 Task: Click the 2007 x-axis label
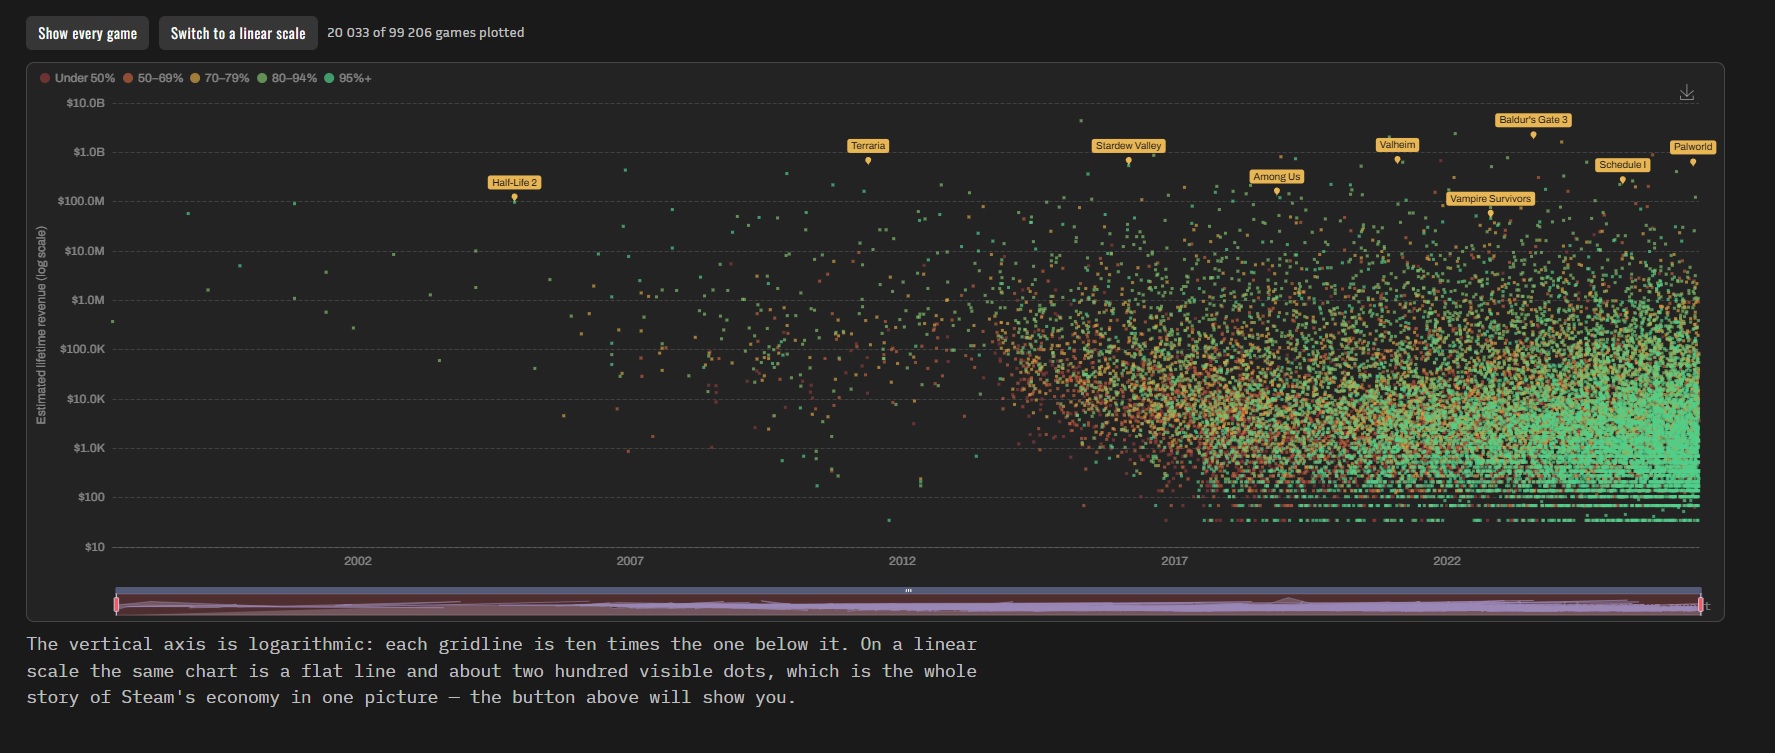pyautogui.click(x=630, y=561)
